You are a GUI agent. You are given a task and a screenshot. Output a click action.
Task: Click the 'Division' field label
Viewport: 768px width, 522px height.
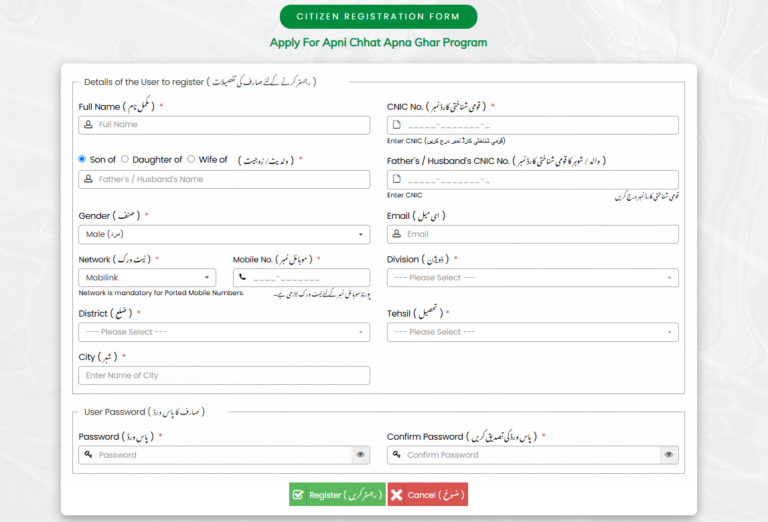click(x=418, y=259)
